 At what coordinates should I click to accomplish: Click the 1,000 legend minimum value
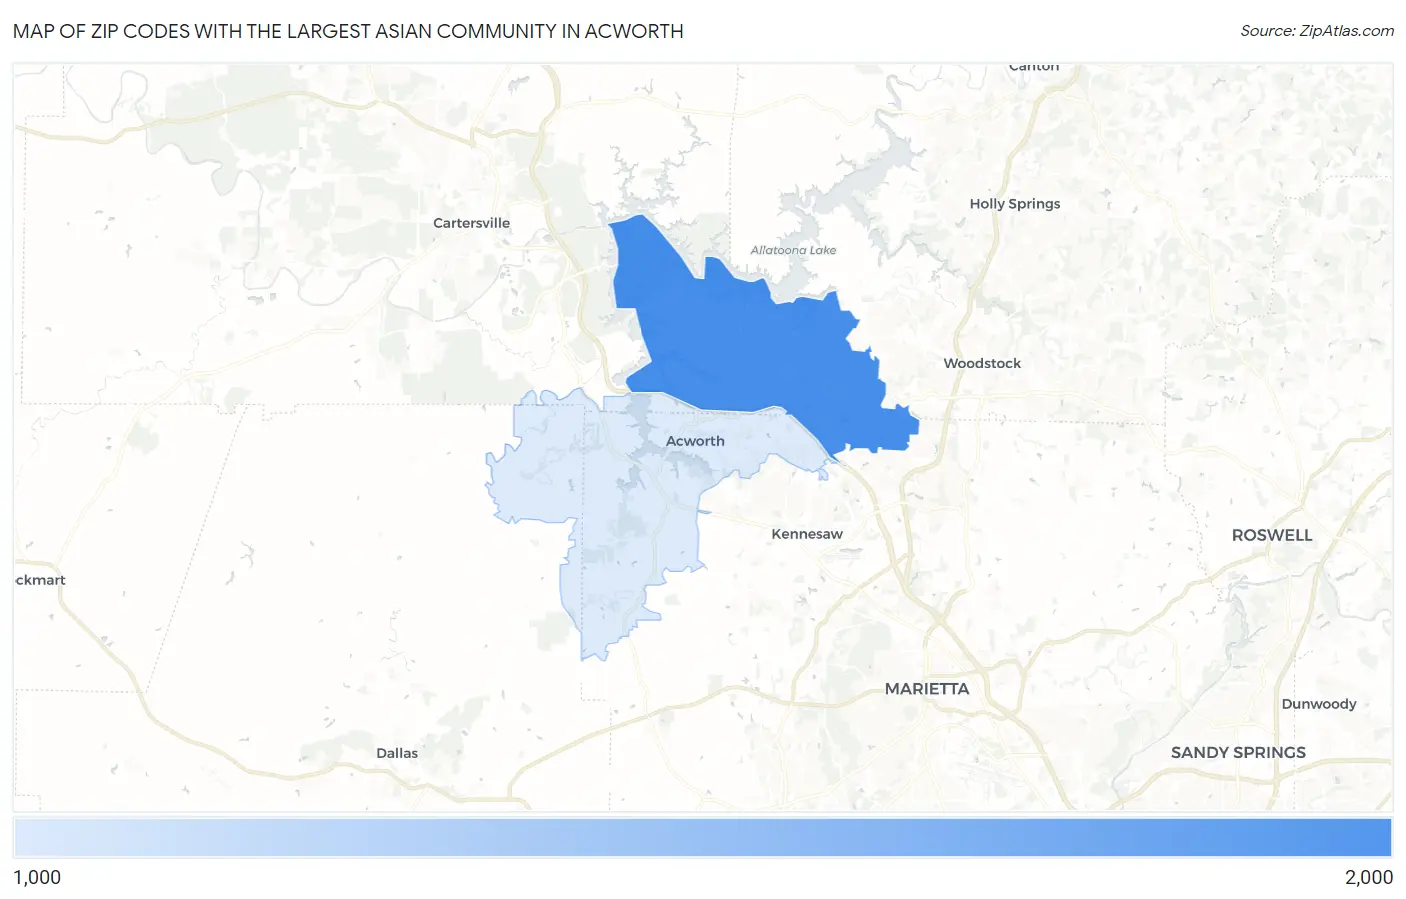point(37,877)
